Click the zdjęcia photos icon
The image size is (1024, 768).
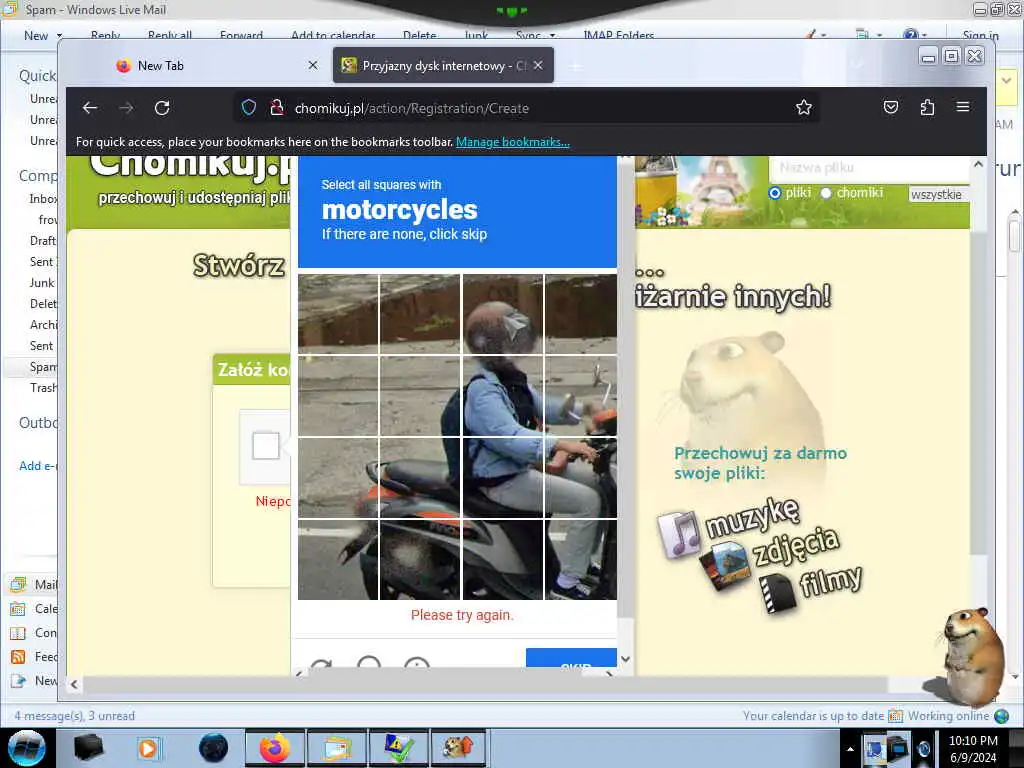coord(725,566)
